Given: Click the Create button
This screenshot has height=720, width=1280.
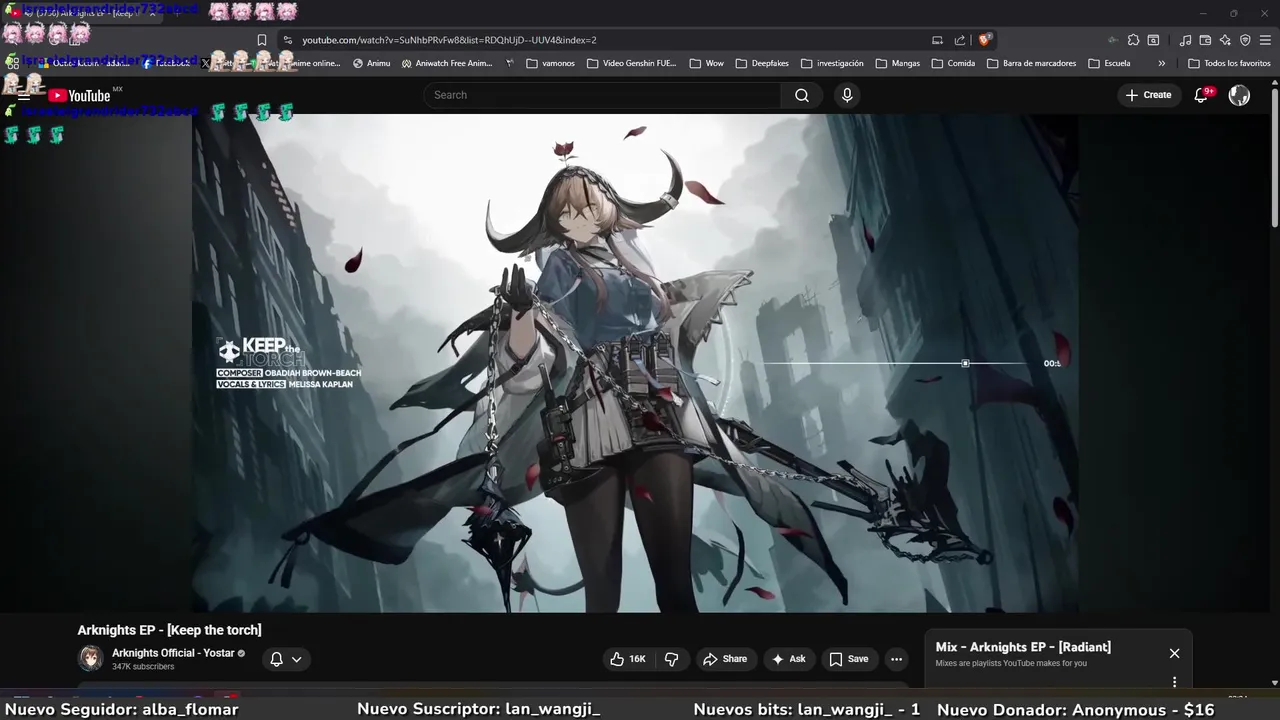Looking at the screenshot, I should (1148, 95).
